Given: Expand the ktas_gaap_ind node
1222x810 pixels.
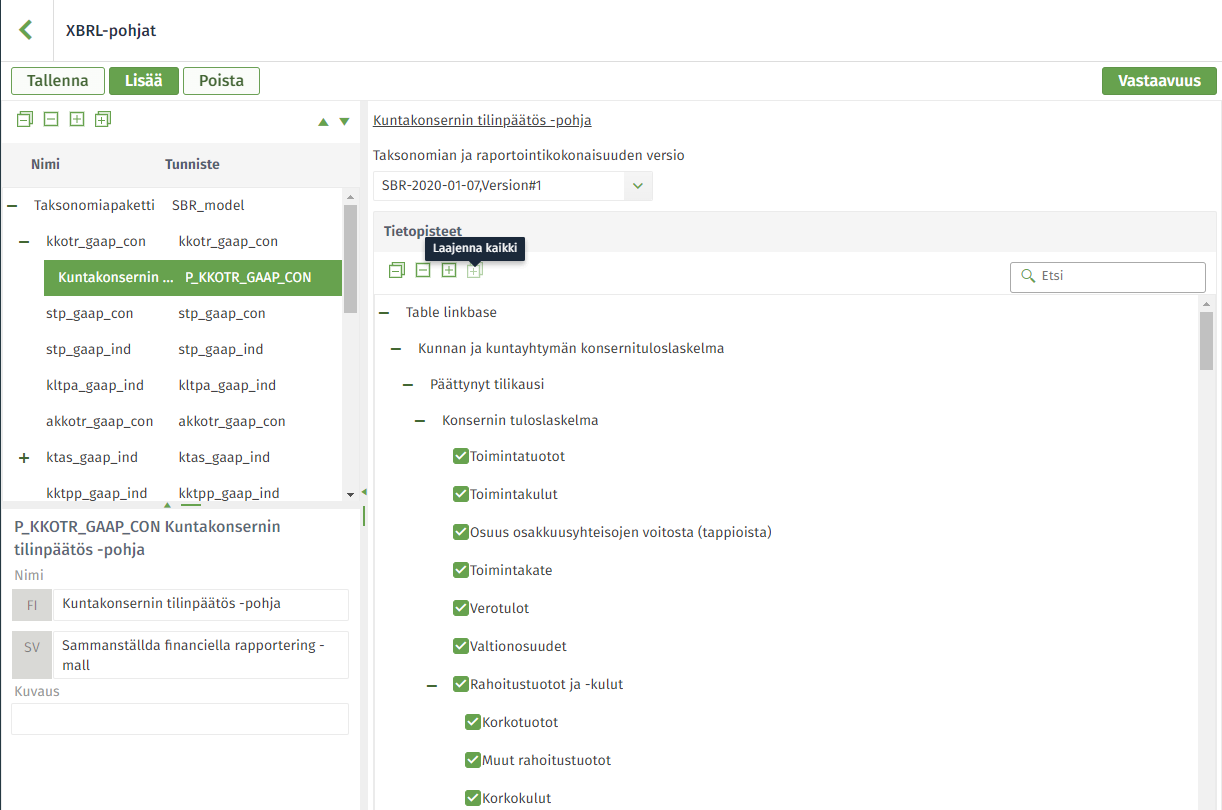Looking at the screenshot, I should pyautogui.click(x=24, y=457).
